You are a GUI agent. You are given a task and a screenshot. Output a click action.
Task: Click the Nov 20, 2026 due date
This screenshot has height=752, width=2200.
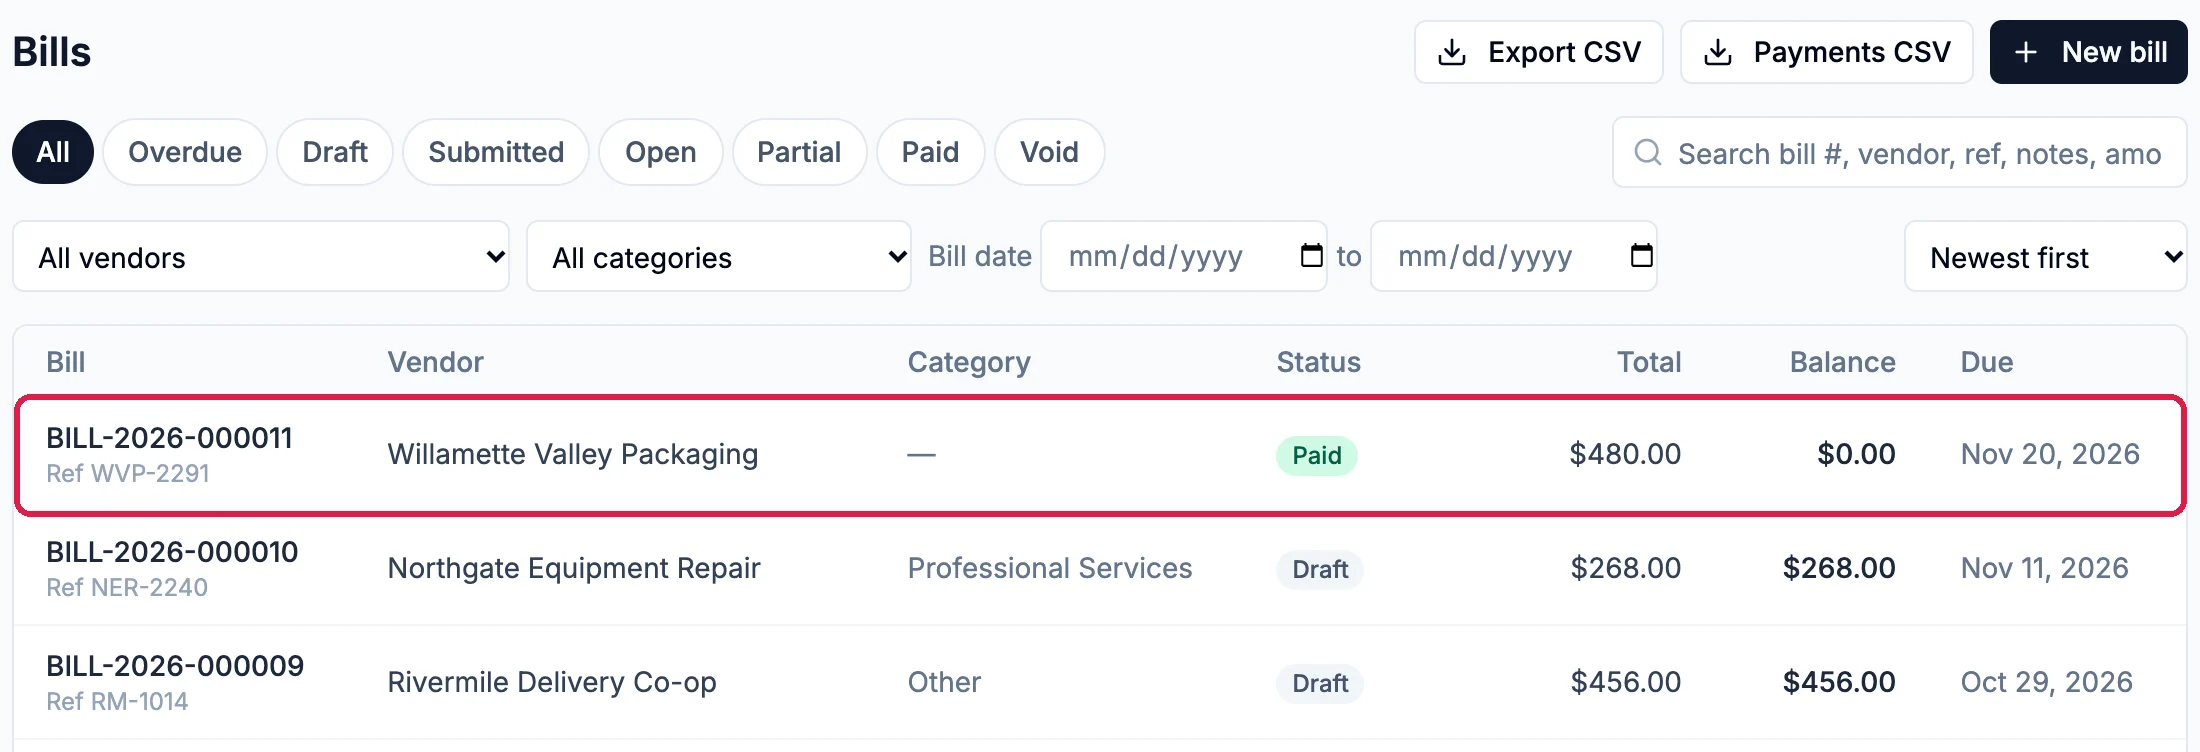[x=2050, y=454]
